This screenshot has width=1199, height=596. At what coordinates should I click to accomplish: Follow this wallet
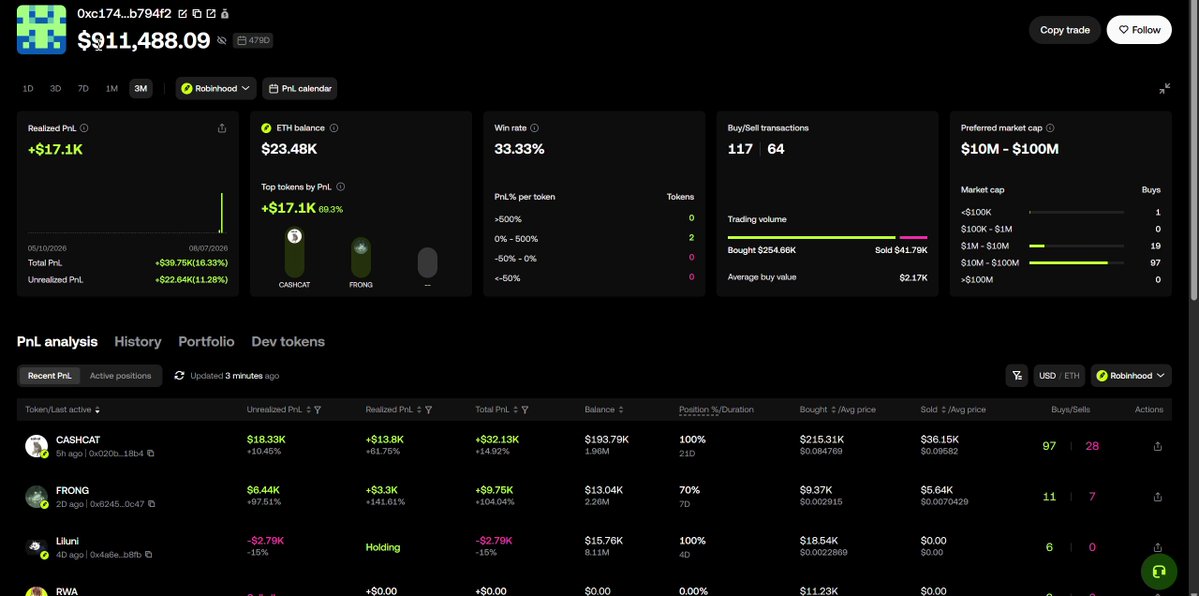(x=1139, y=30)
